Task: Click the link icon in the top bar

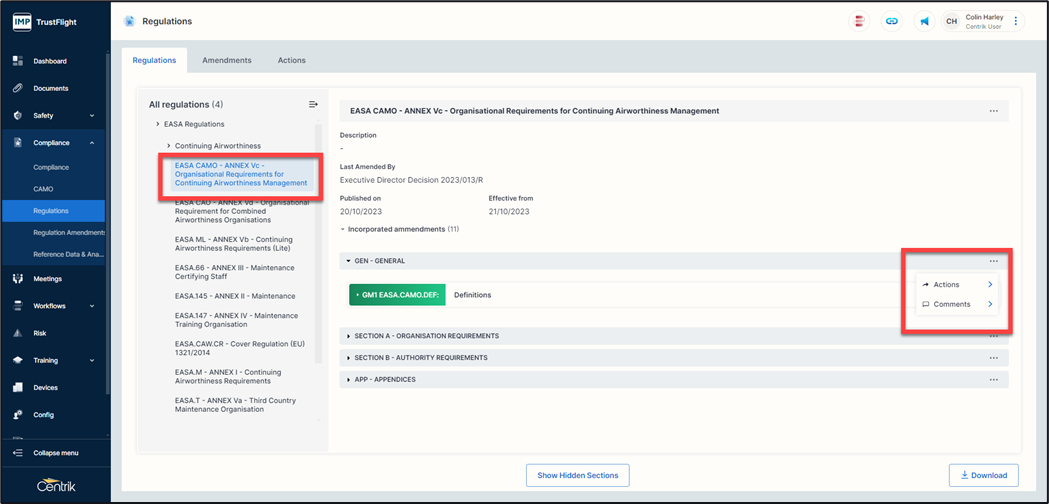Action: [x=891, y=21]
